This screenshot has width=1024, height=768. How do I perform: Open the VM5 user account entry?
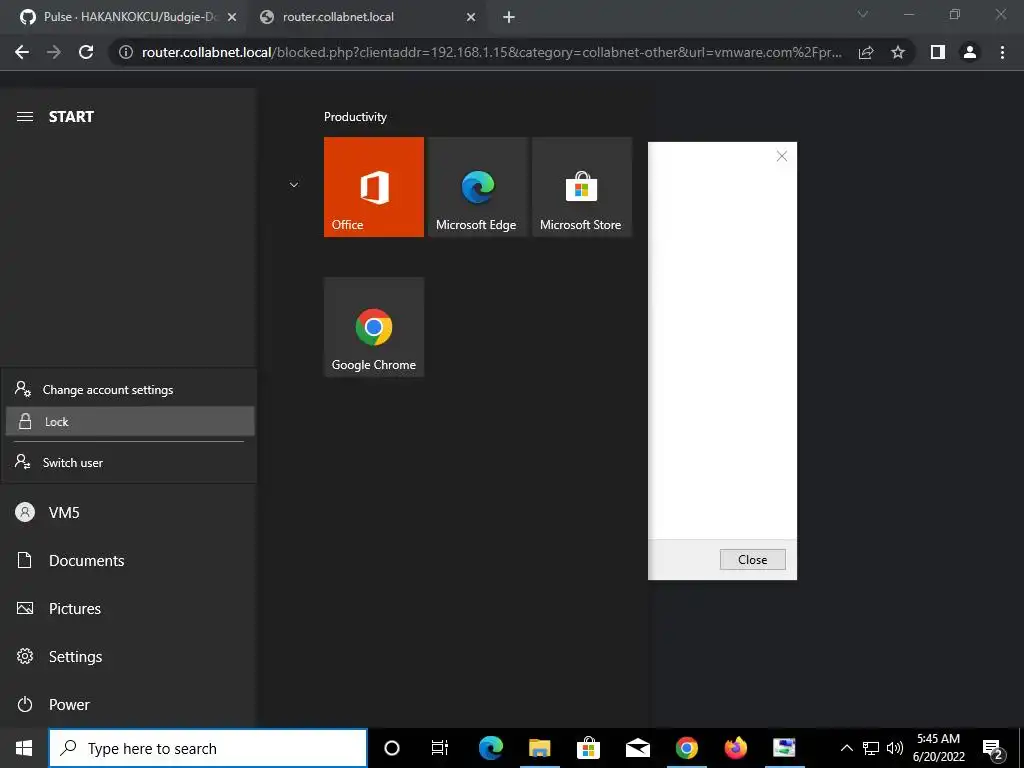pyautogui.click(x=127, y=513)
